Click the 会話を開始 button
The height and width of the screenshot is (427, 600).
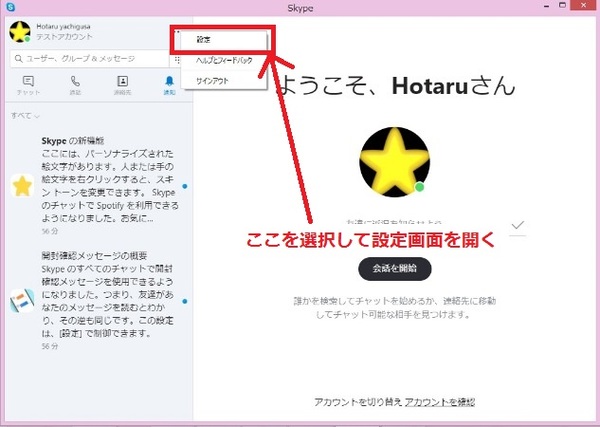click(x=395, y=269)
